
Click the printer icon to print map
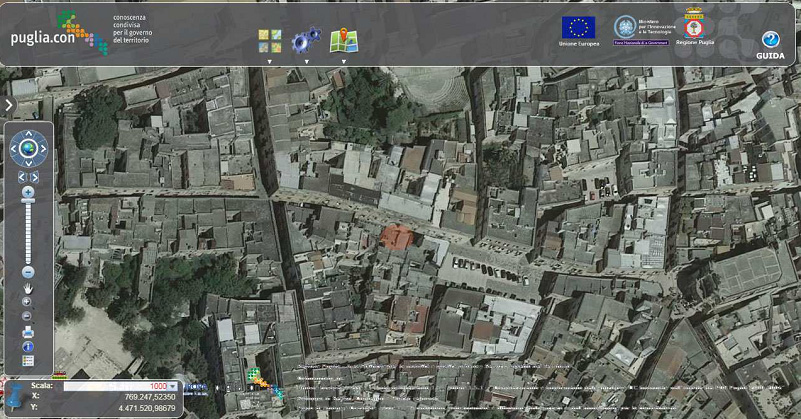click(28, 332)
